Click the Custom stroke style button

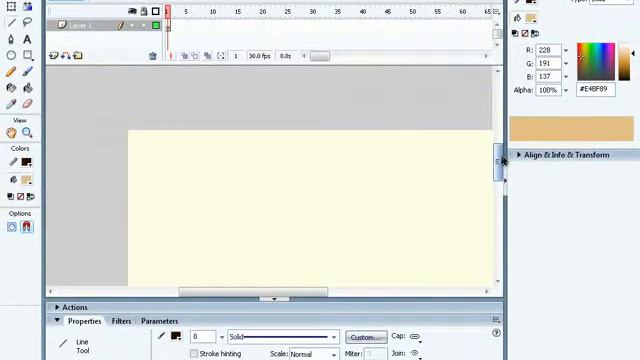tap(366, 338)
